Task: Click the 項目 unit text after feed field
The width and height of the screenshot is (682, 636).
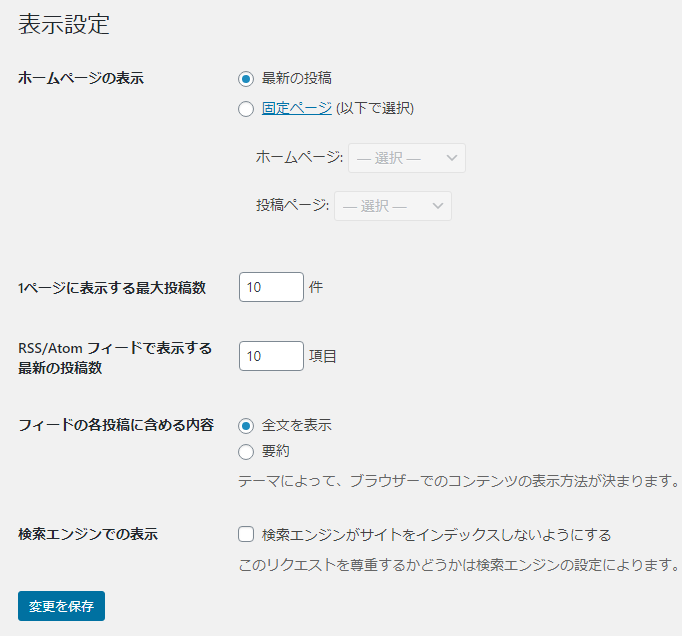Action: (323, 356)
